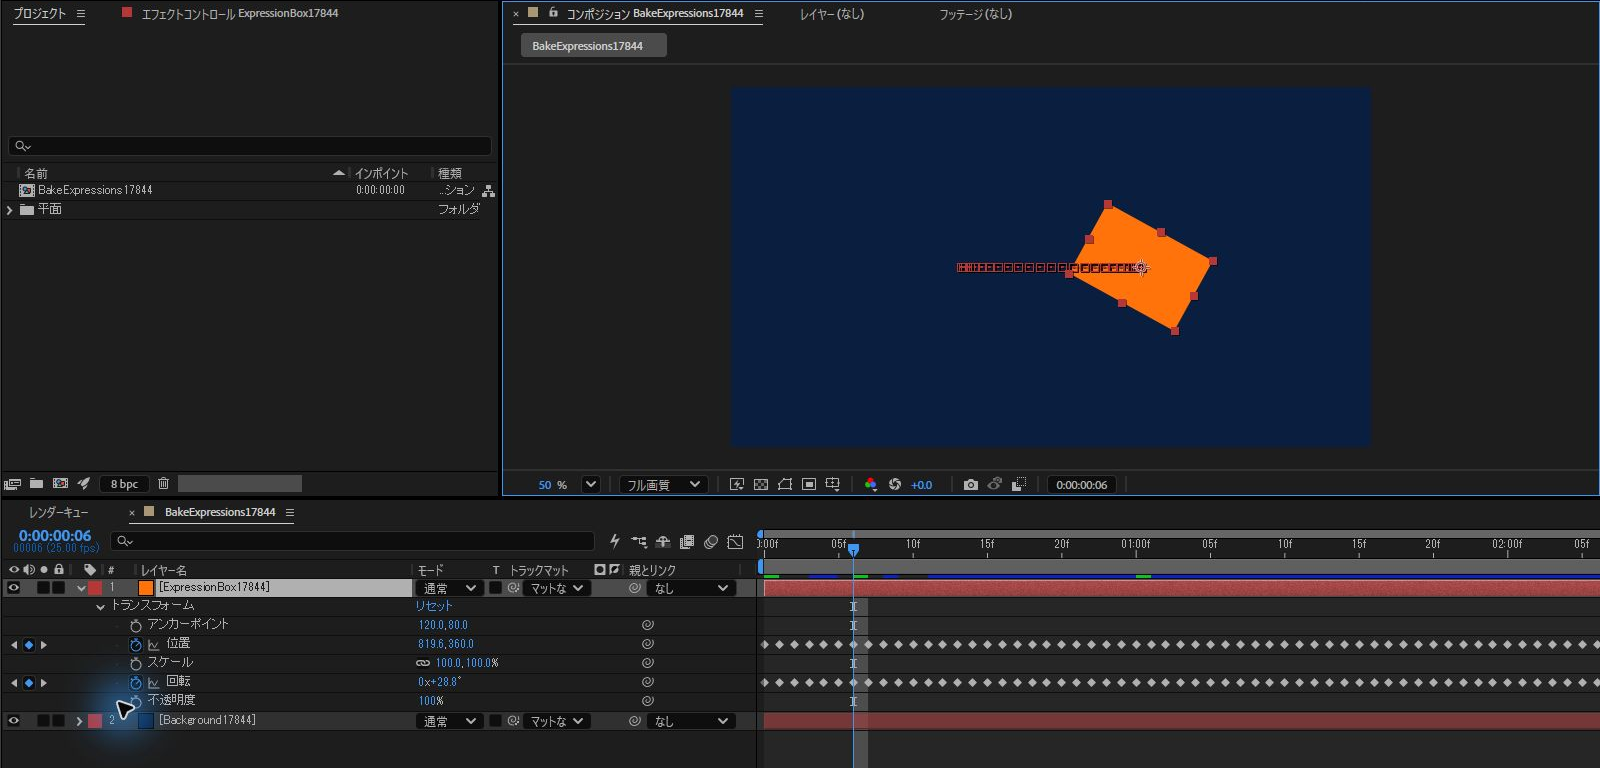The width and height of the screenshot is (1600, 768).
Task: Switch to the レンダーキュー tab
Action: pos(58,512)
